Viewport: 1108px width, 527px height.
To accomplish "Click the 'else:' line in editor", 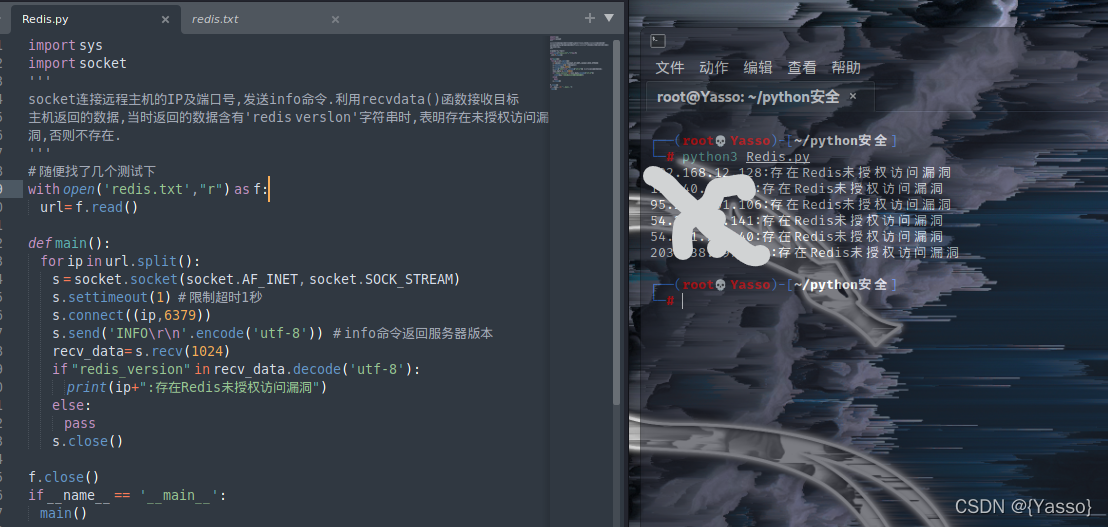I will [72, 405].
